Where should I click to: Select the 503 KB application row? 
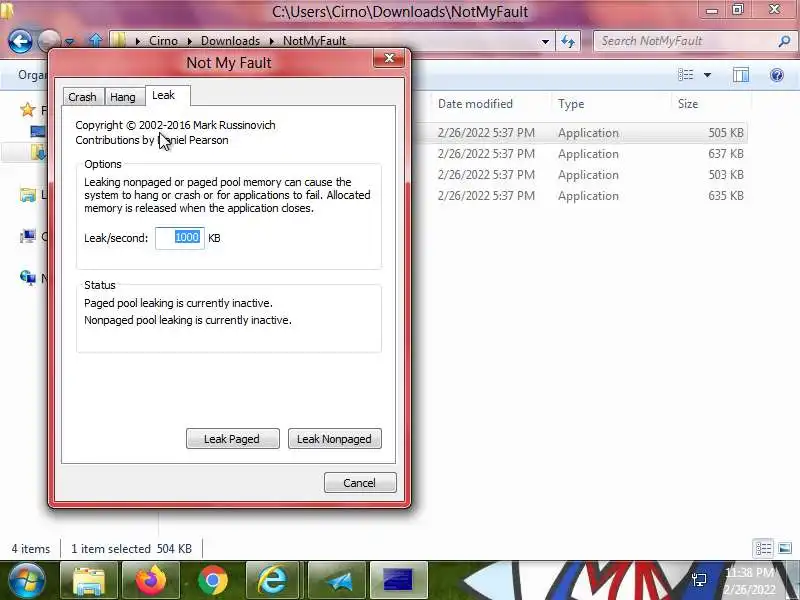582,174
